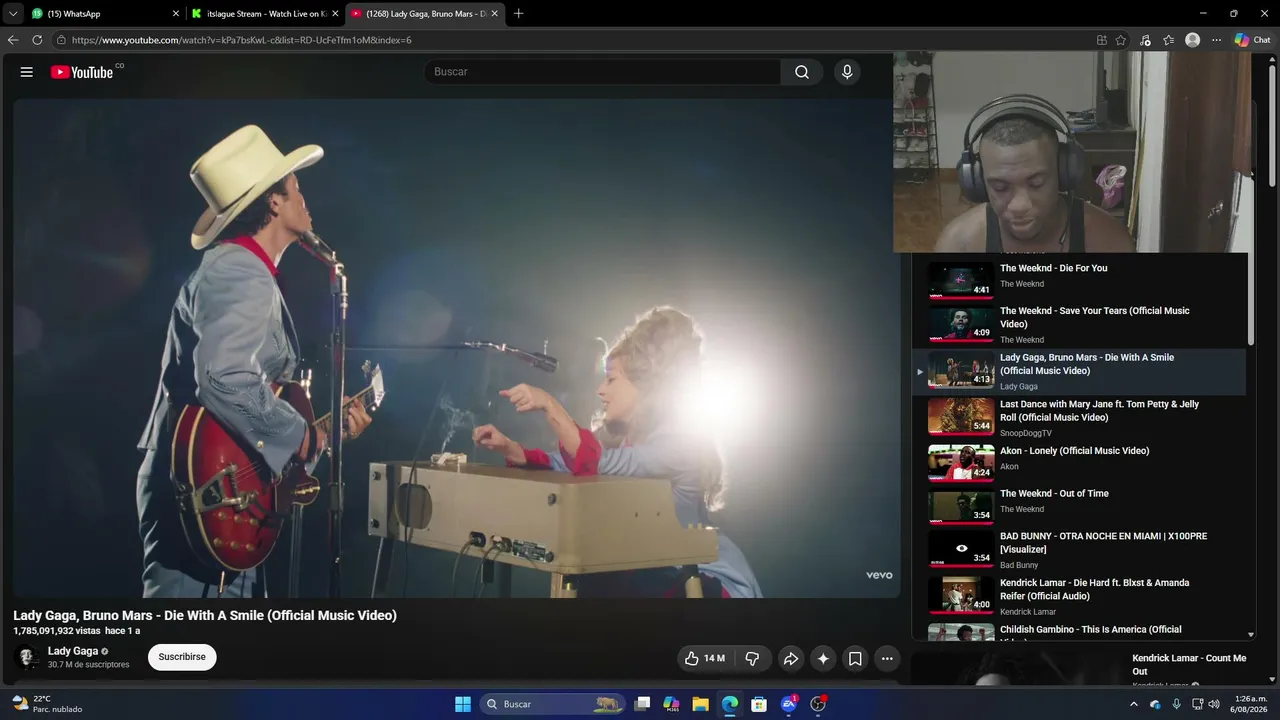Open the Edge favorites list icon
This screenshot has height=720, width=1280.
pyautogui.click(x=1168, y=40)
